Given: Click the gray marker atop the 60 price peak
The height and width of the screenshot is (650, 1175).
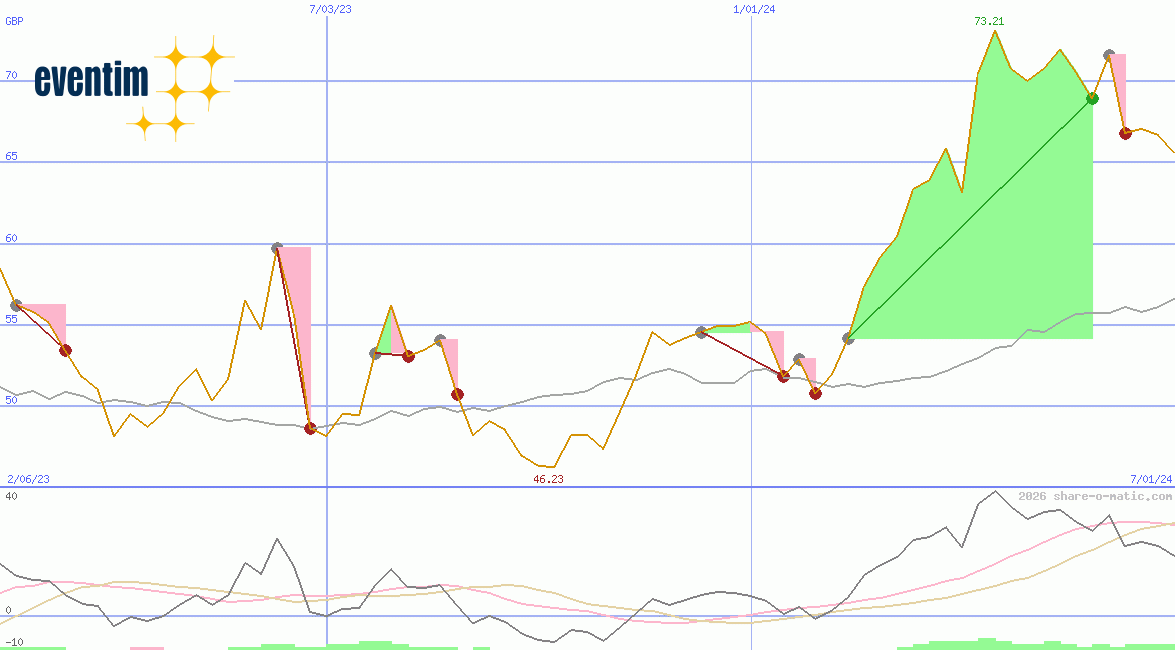Looking at the screenshot, I should point(277,247).
